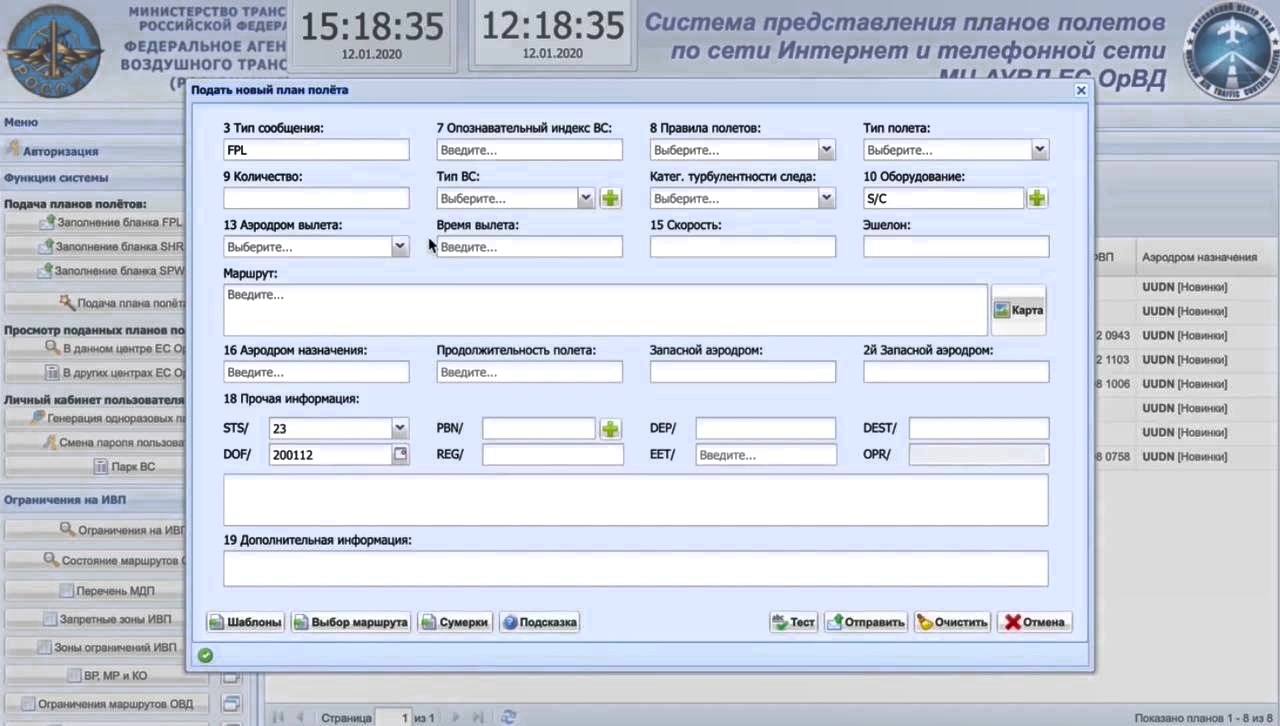
Task: Expand the Тип полета dropdown
Action: (x=1040, y=150)
